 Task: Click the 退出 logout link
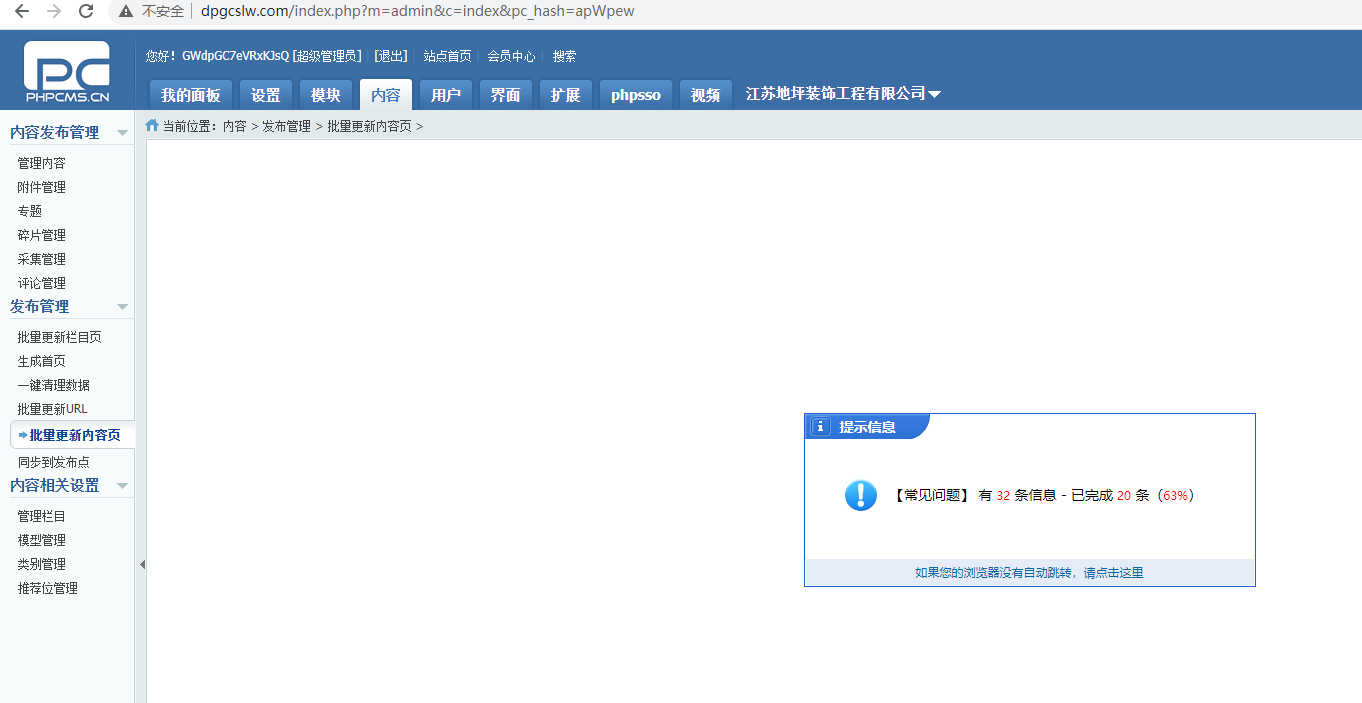pyautogui.click(x=391, y=56)
